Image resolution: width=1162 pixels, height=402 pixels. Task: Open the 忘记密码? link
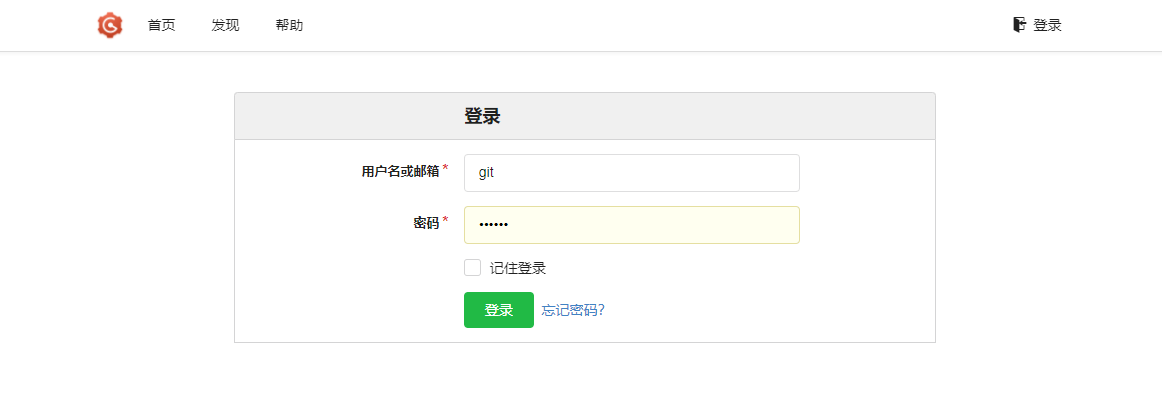click(573, 310)
